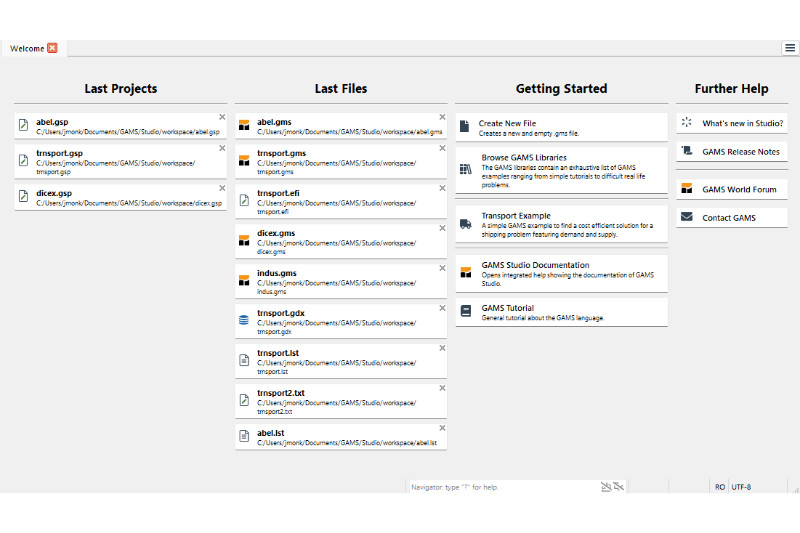
Task: Open the trnsport.gdx file name
Action: click(x=281, y=313)
